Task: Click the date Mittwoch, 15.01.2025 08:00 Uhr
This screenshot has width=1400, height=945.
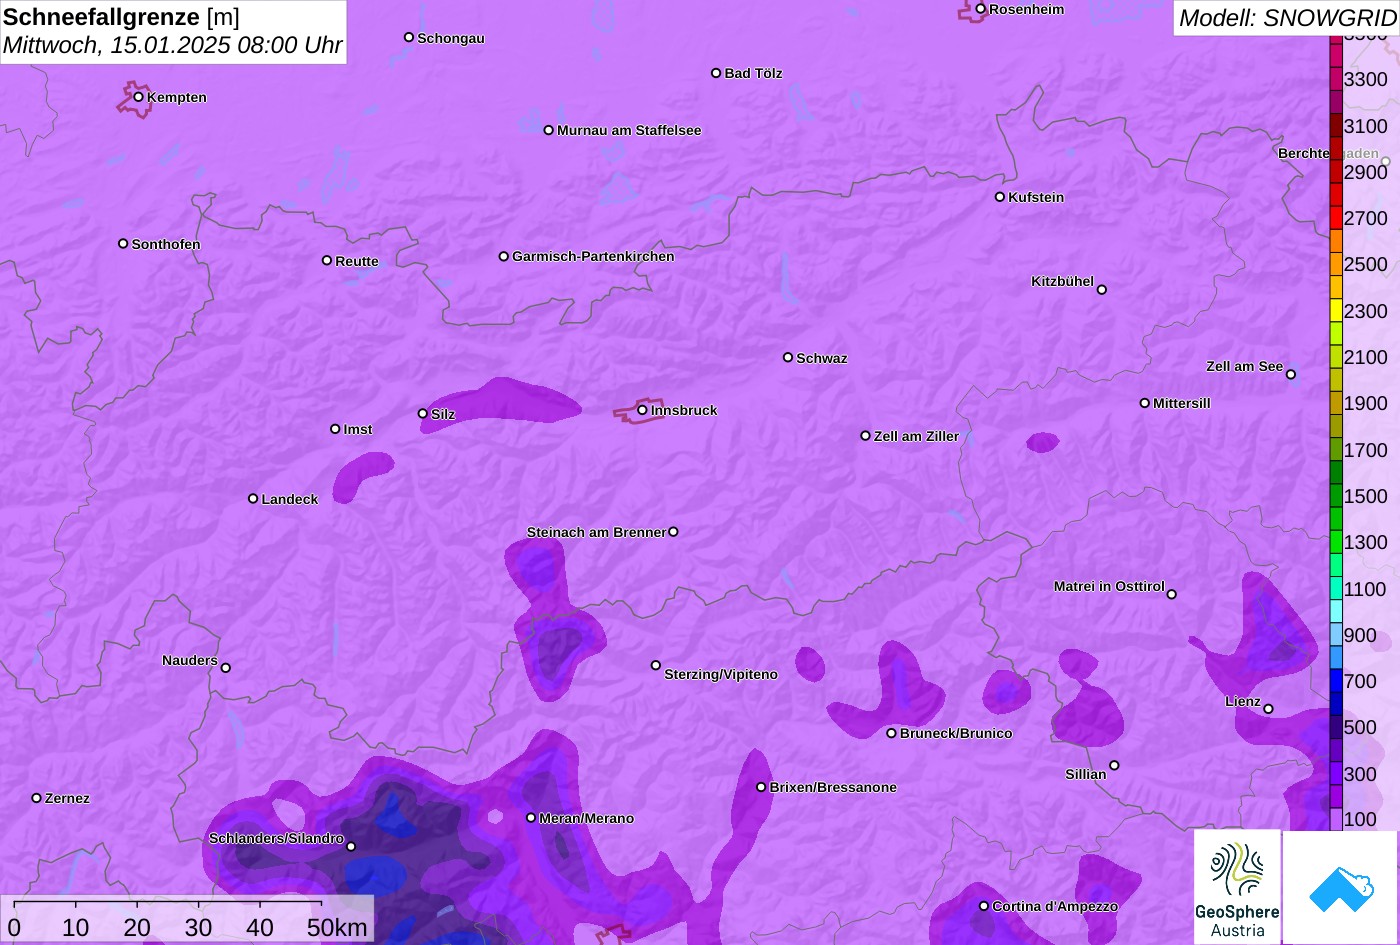Action: 173,45
